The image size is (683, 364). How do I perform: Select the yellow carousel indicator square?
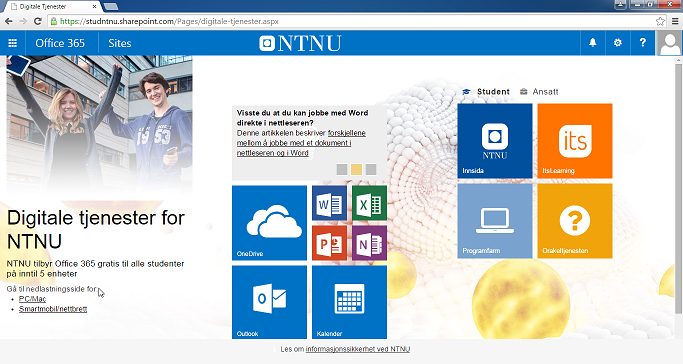tap(356, 169)
